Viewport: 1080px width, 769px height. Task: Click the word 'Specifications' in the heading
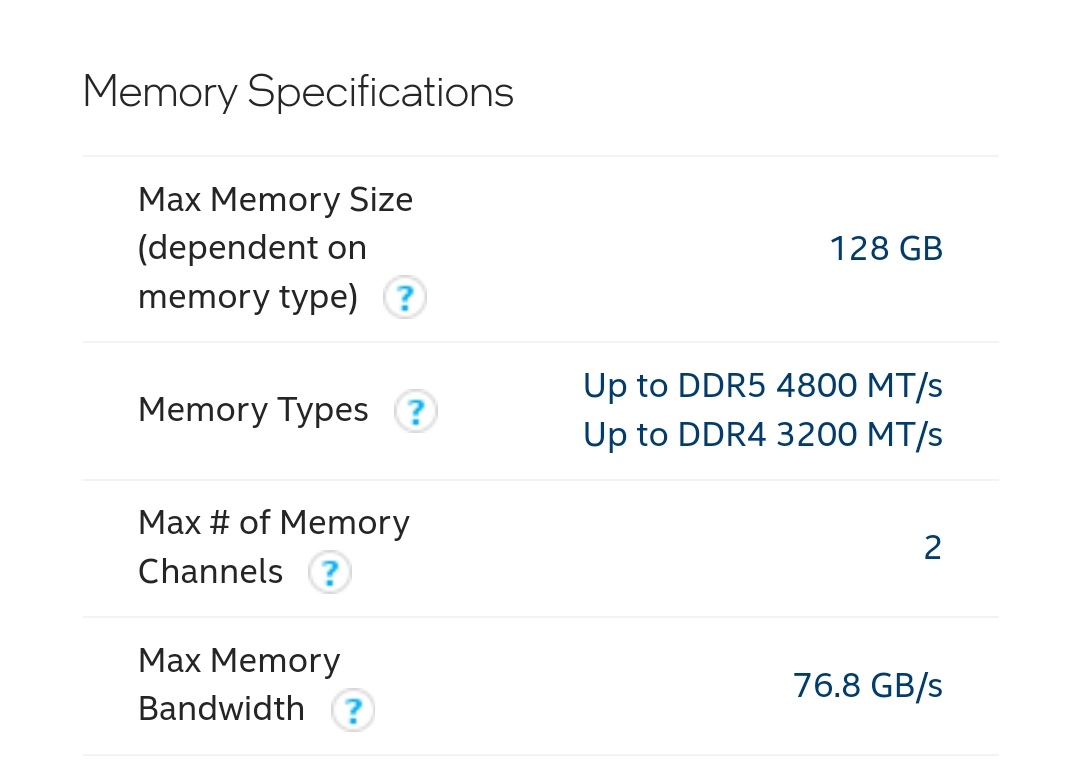click(x=380, y=93)
